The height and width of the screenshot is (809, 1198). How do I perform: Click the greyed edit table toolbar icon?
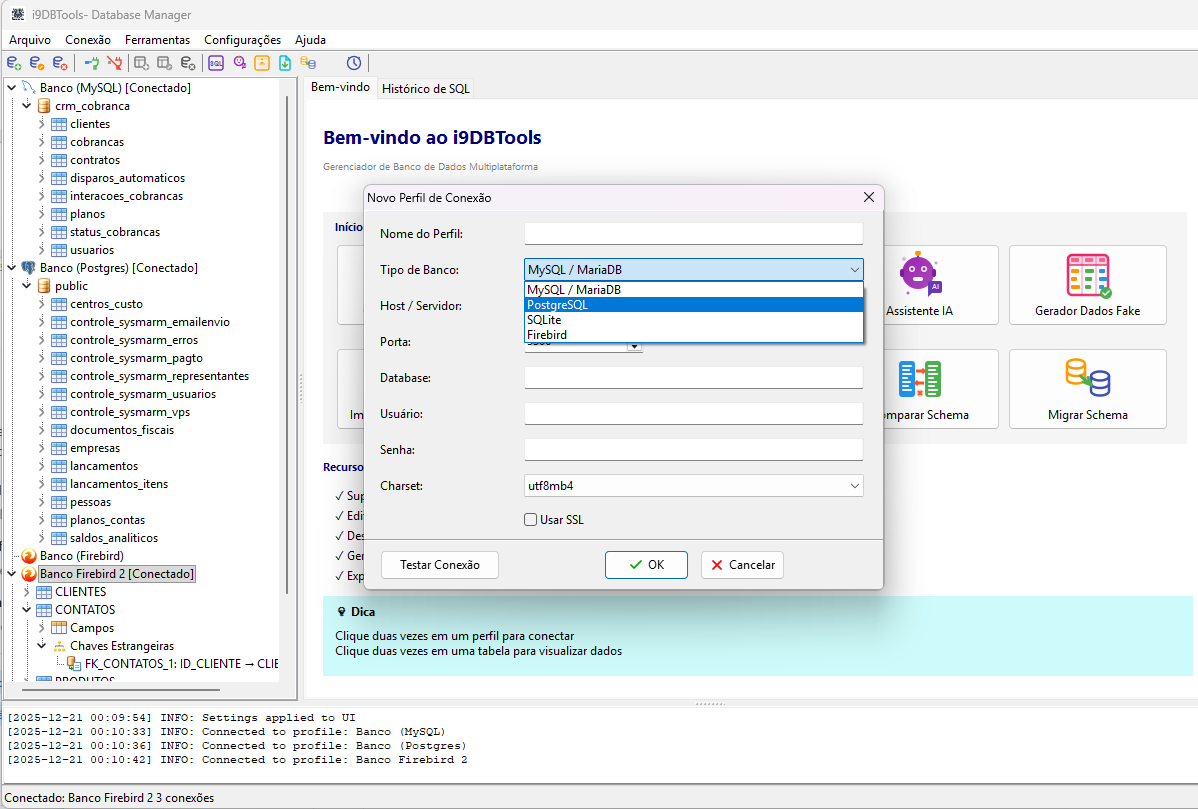(164, 63)
